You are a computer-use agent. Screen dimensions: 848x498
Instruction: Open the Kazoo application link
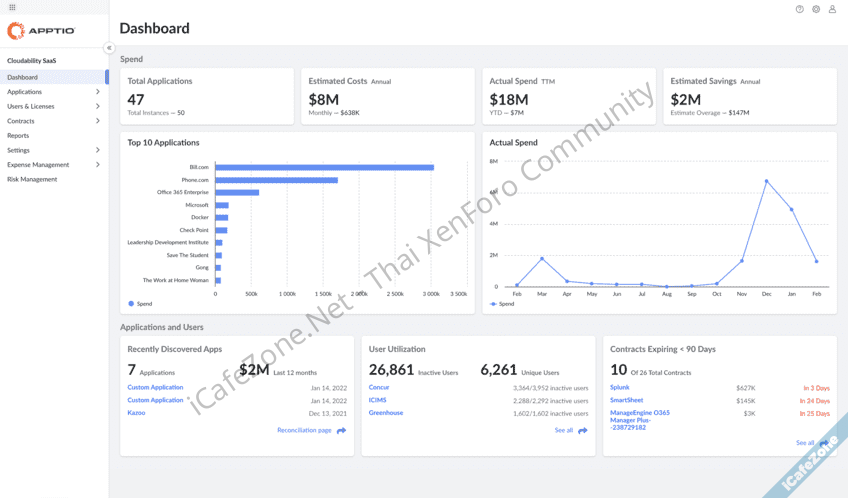[136, 413]
